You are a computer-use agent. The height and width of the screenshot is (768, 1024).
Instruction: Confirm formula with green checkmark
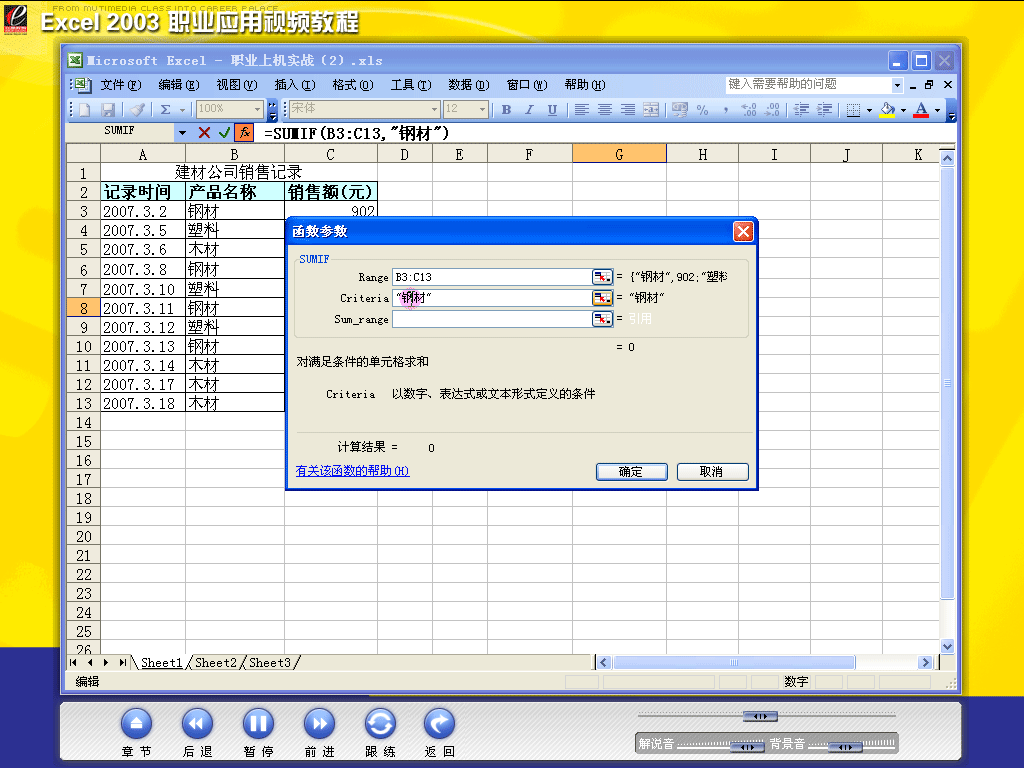point(224,132)
